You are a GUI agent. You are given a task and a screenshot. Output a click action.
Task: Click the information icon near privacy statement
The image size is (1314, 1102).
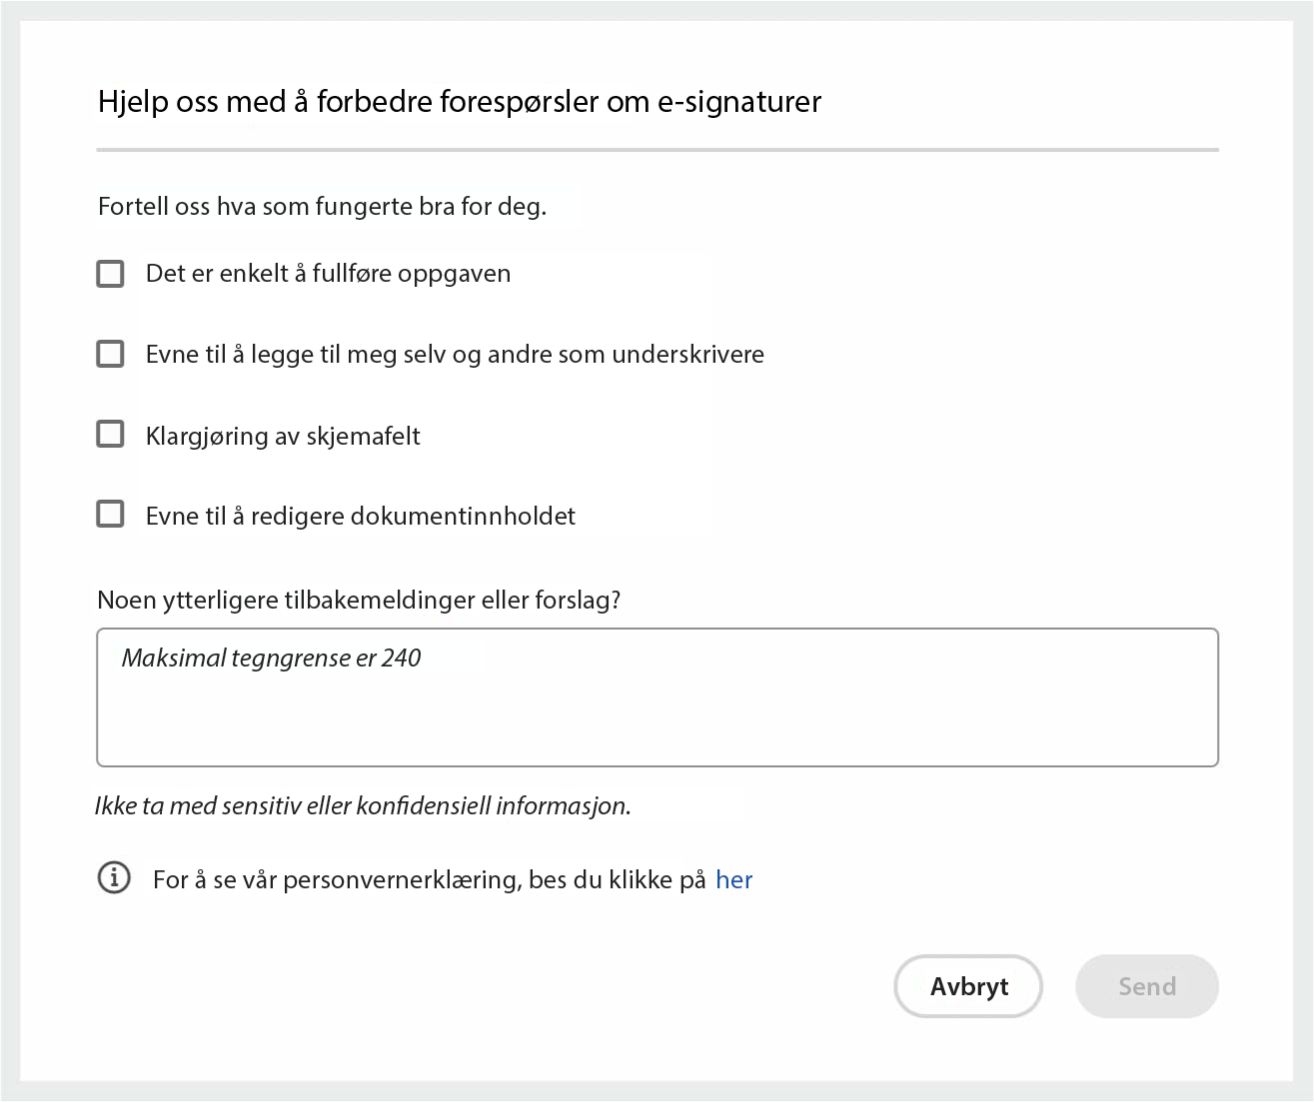[x=115, y=878]
